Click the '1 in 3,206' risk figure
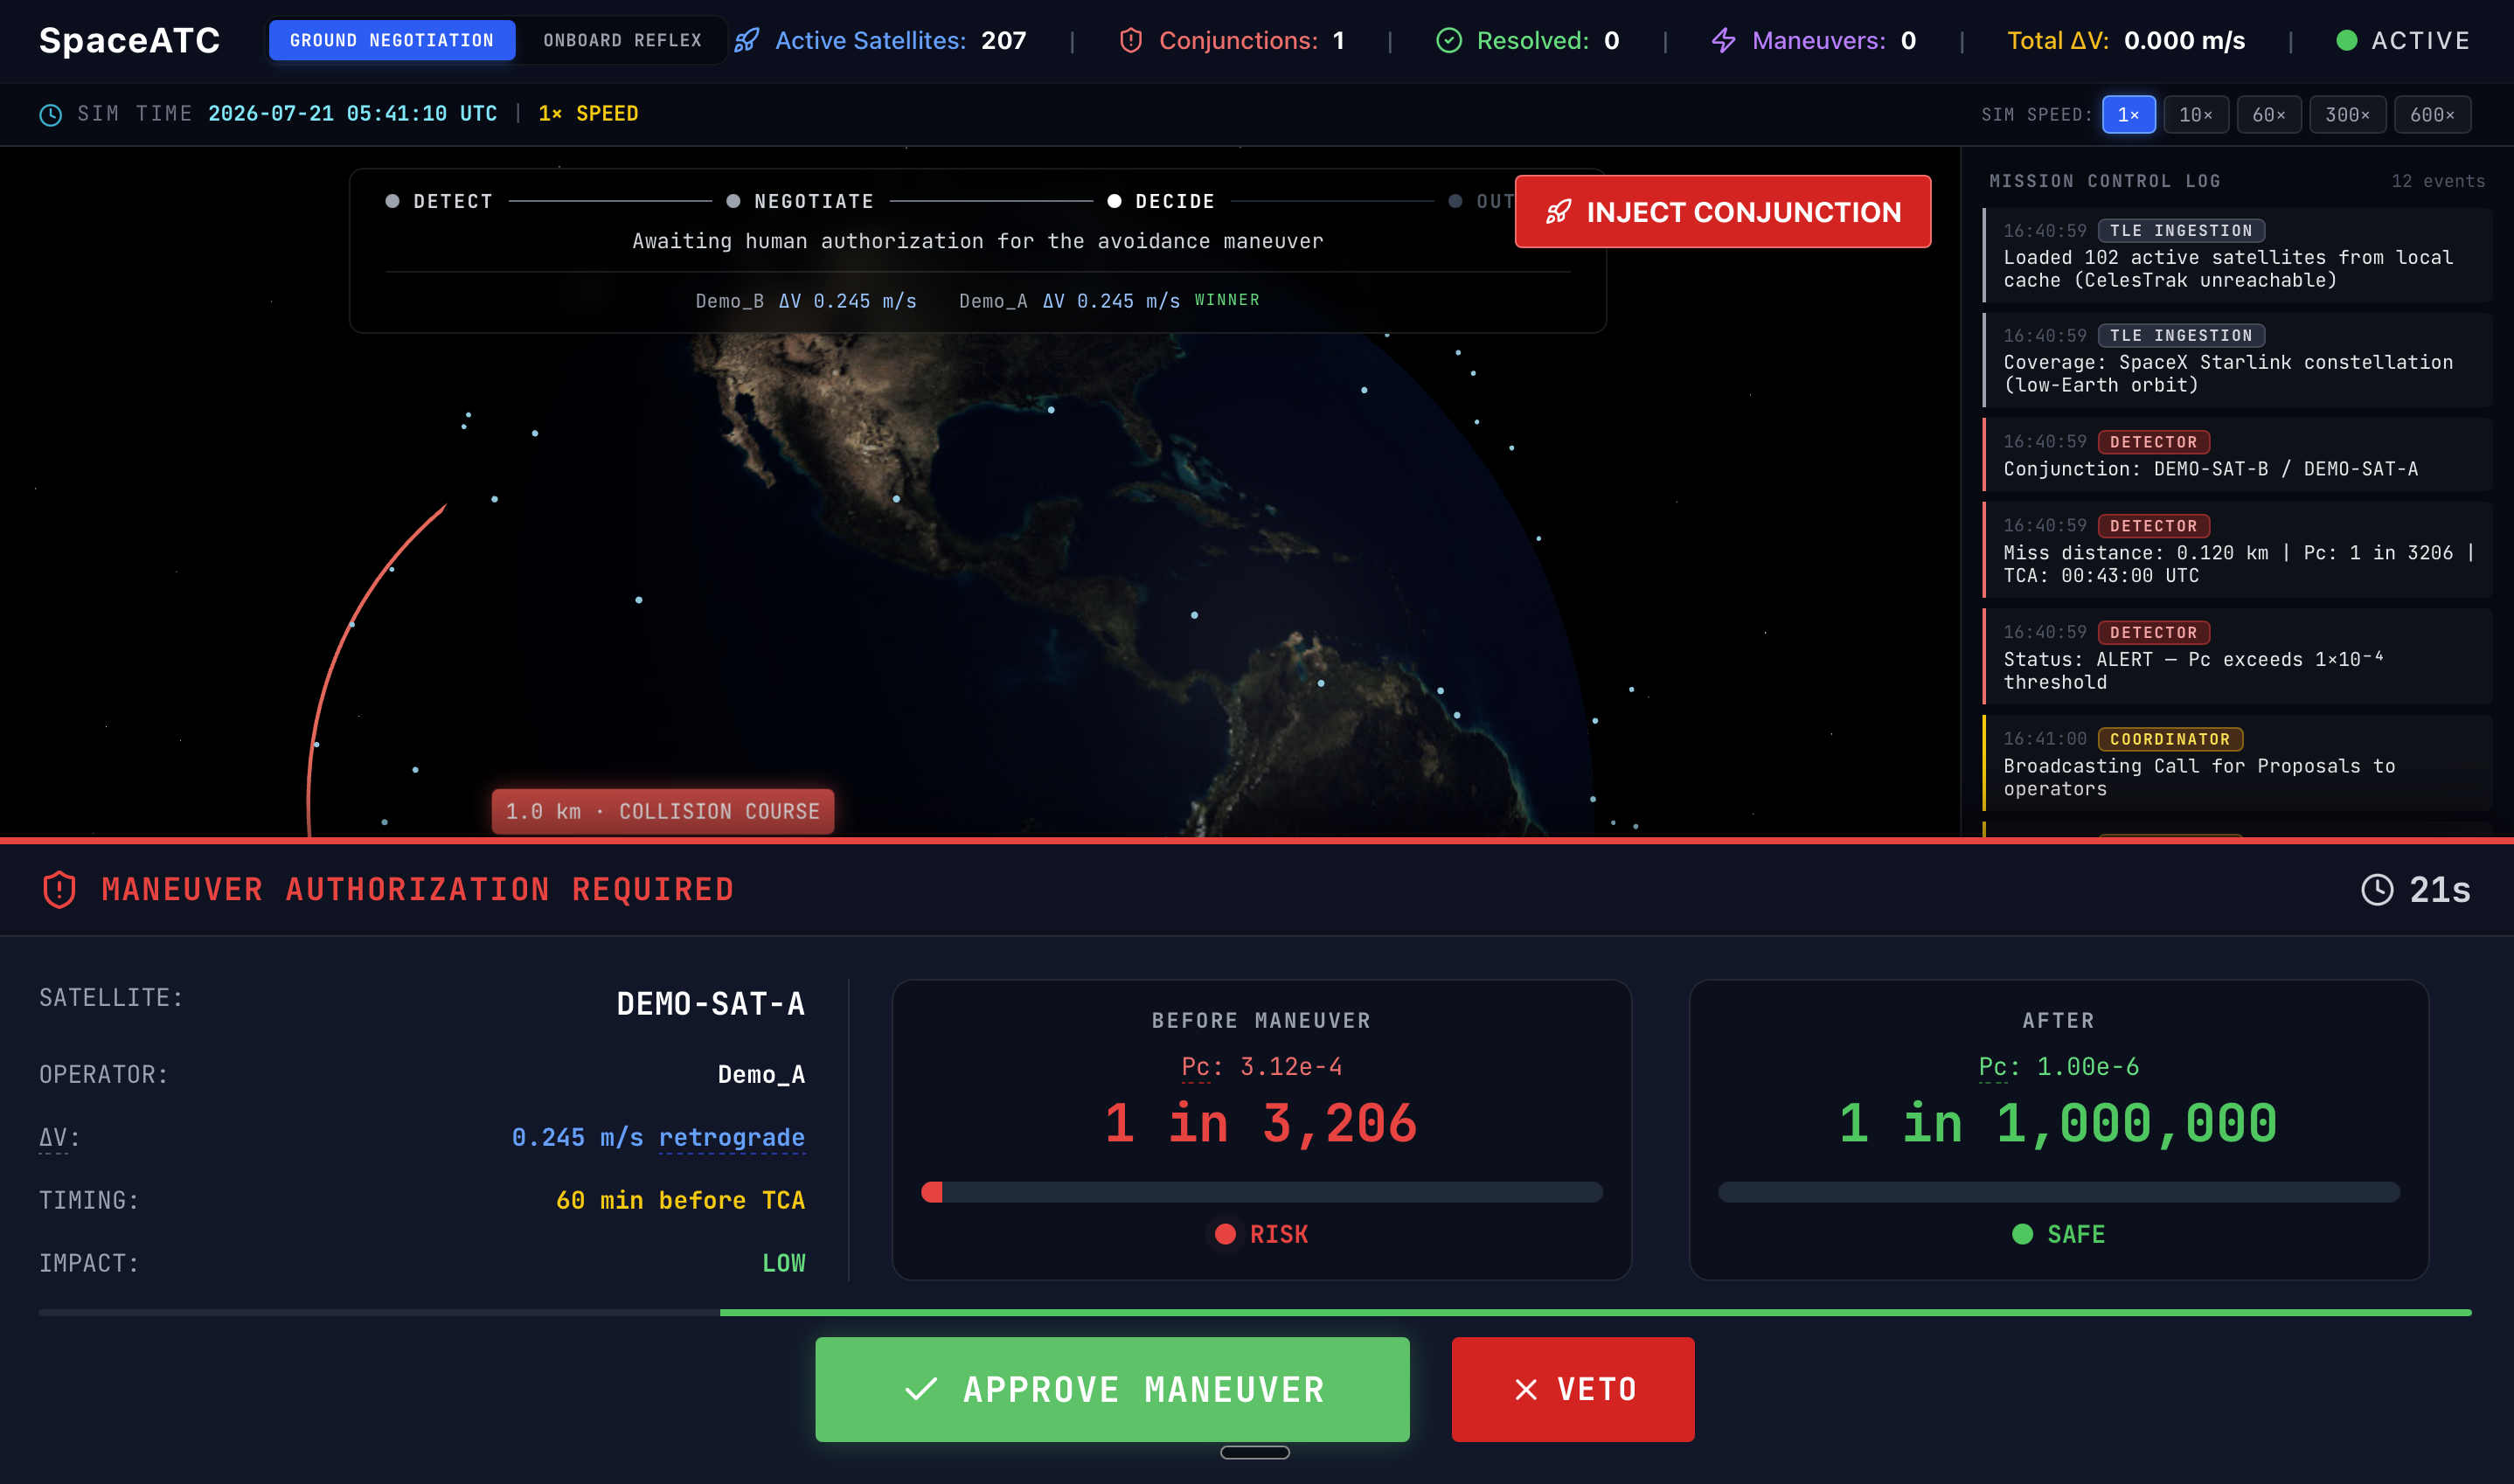This screenshot has width=2514, height=1484. pyautogui.click(x=1261, y=1123)
